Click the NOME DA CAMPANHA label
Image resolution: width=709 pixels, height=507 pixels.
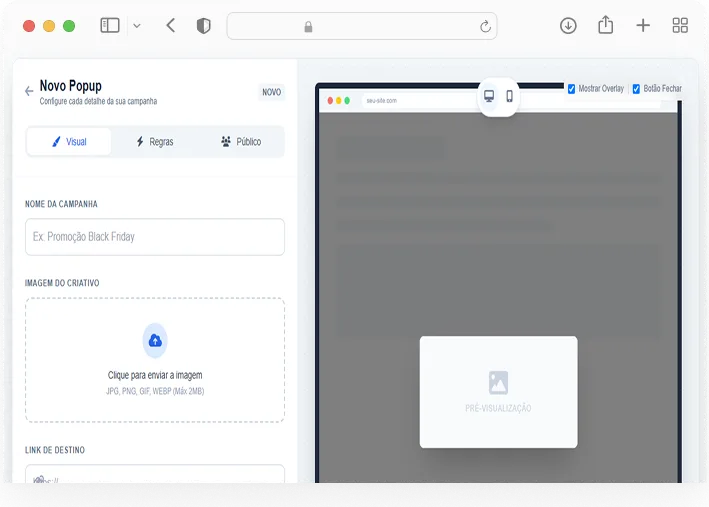pyautogui.click(x=61, y=204)
